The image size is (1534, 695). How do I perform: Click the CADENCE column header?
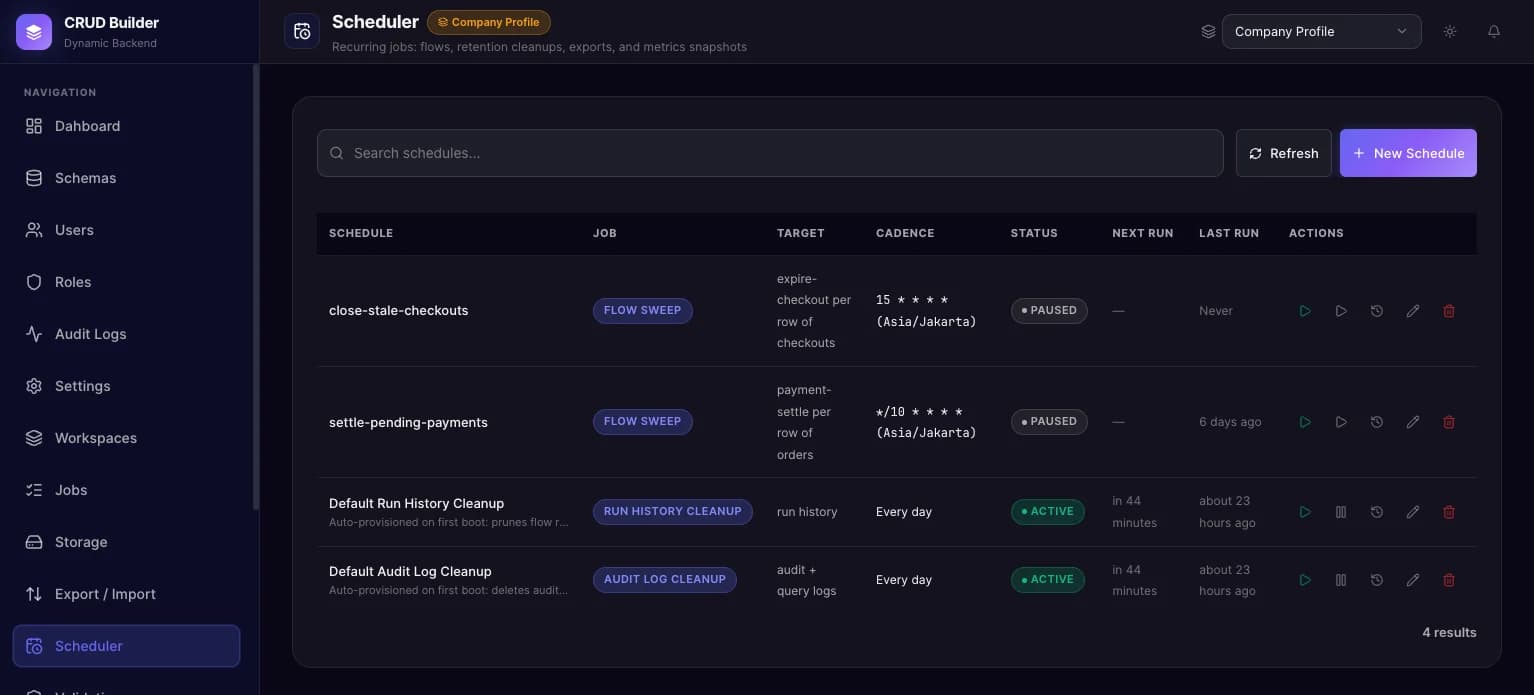[905, 233]
